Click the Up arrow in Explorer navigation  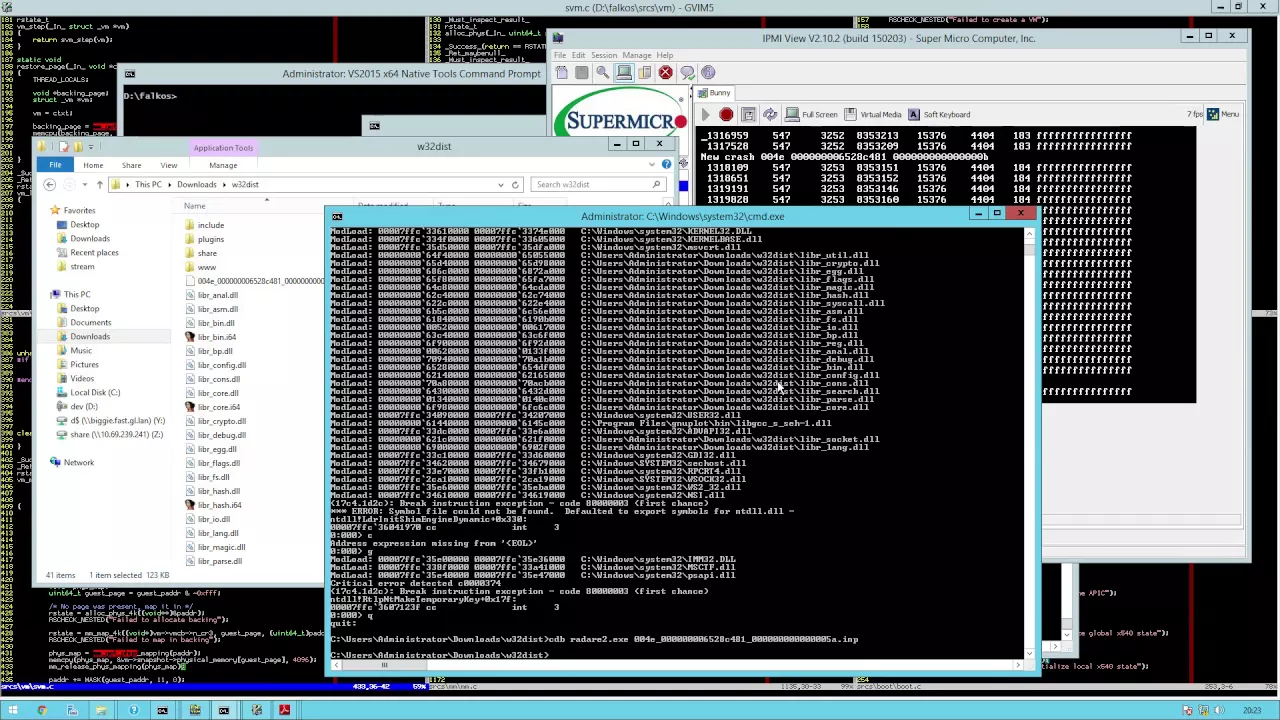(99, 184)
